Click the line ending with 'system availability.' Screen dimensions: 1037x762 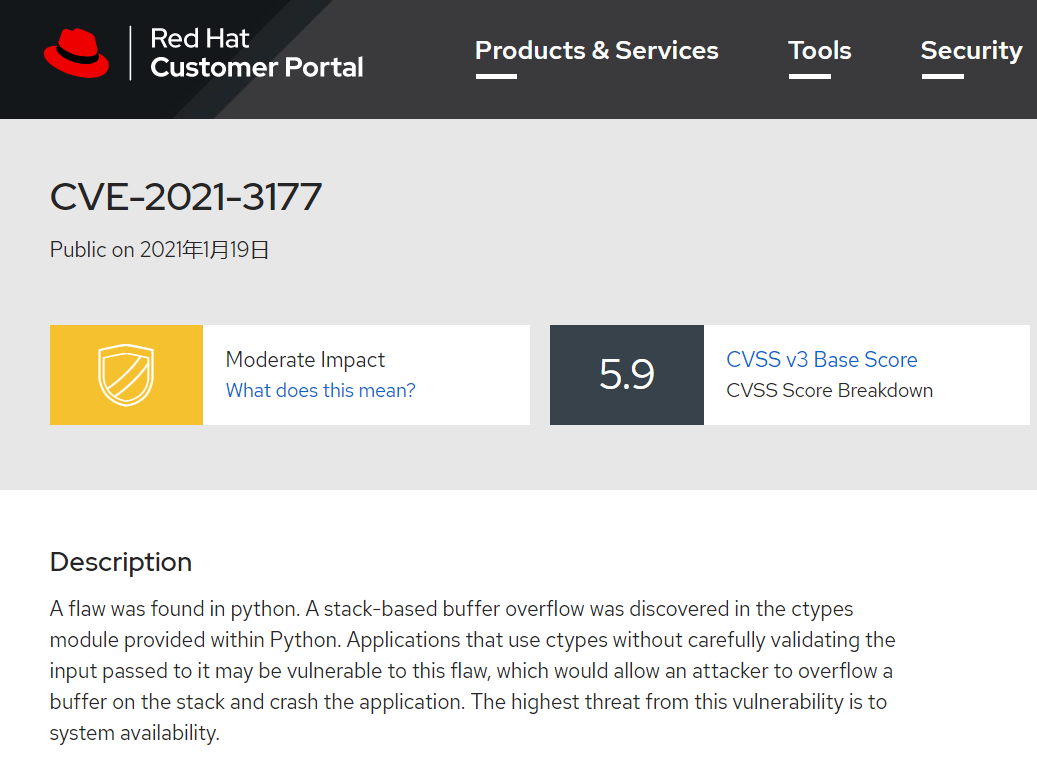coord(134,733)
